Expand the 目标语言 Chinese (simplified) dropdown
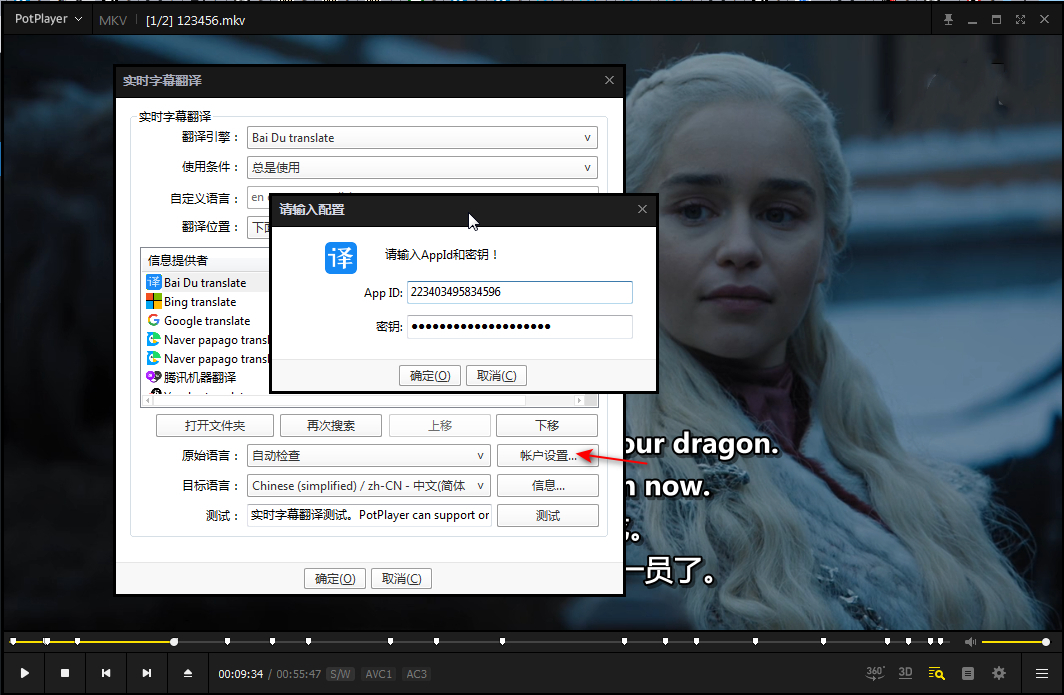 point(369,486)
